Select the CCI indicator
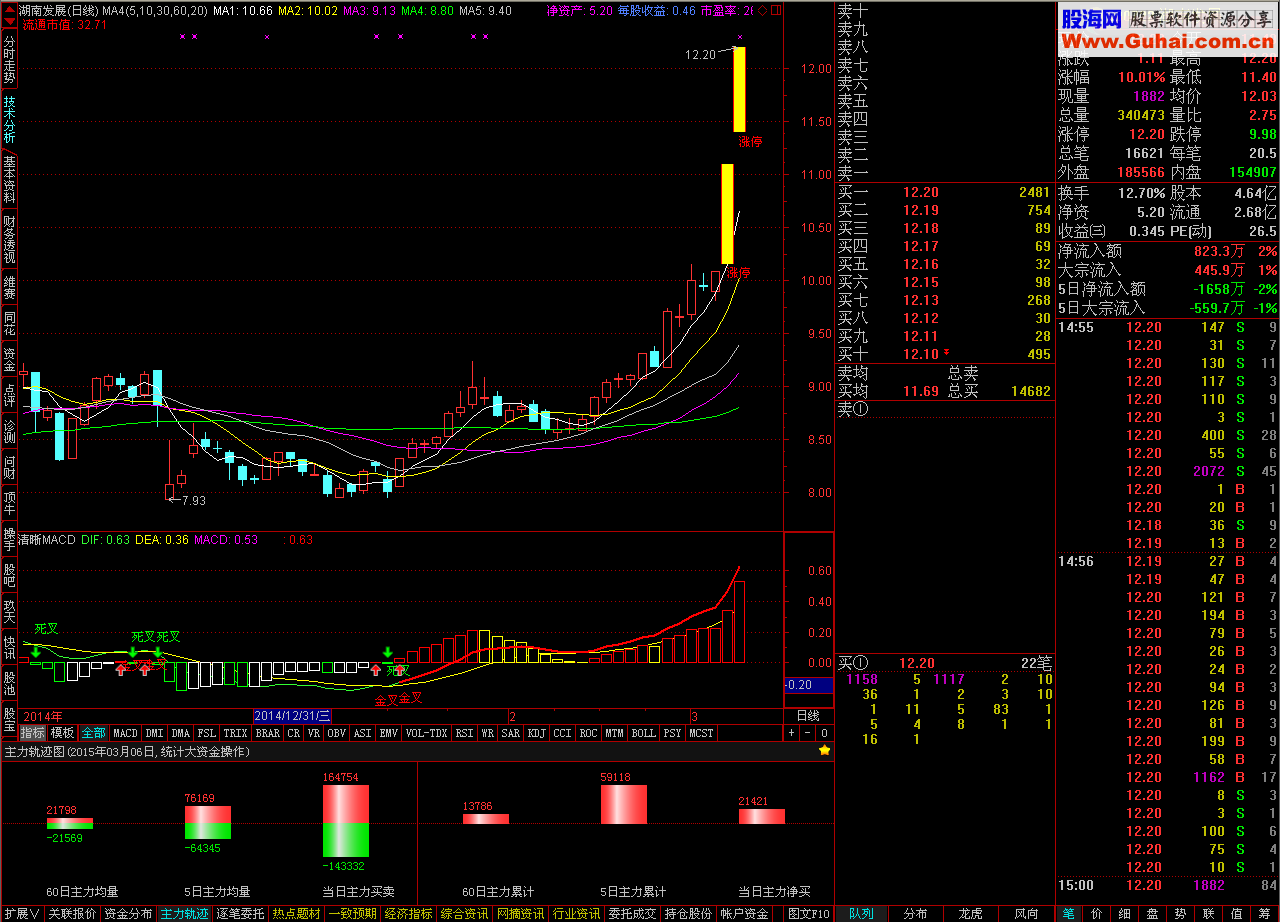 [562, 733]
